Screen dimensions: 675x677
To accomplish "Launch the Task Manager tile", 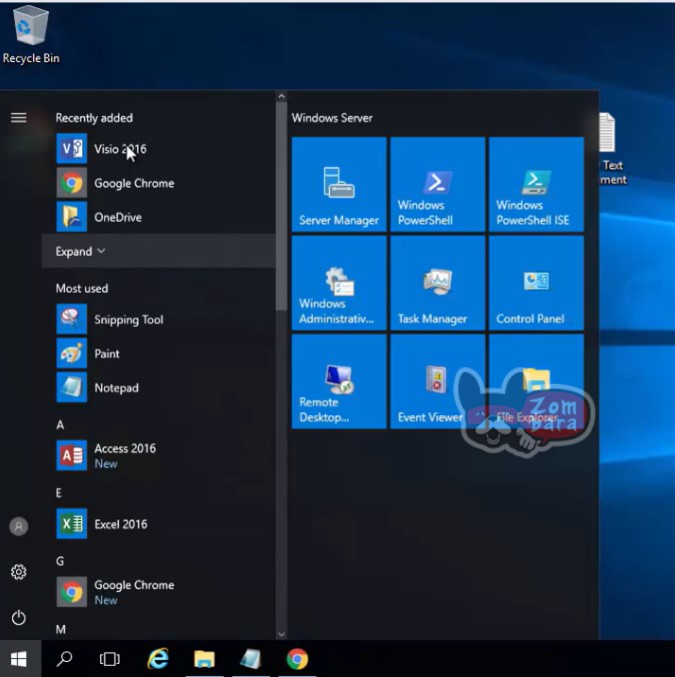I will [437, 283].
